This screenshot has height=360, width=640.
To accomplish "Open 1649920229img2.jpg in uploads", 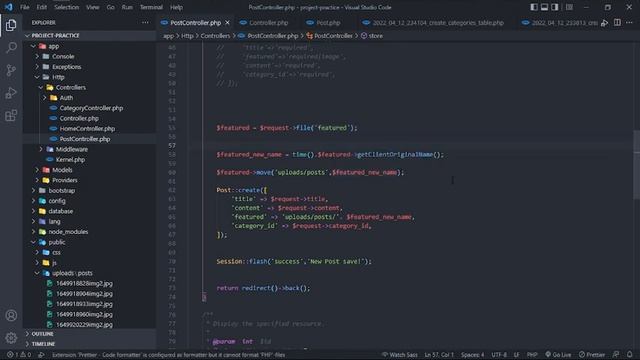I will [84, 324].
